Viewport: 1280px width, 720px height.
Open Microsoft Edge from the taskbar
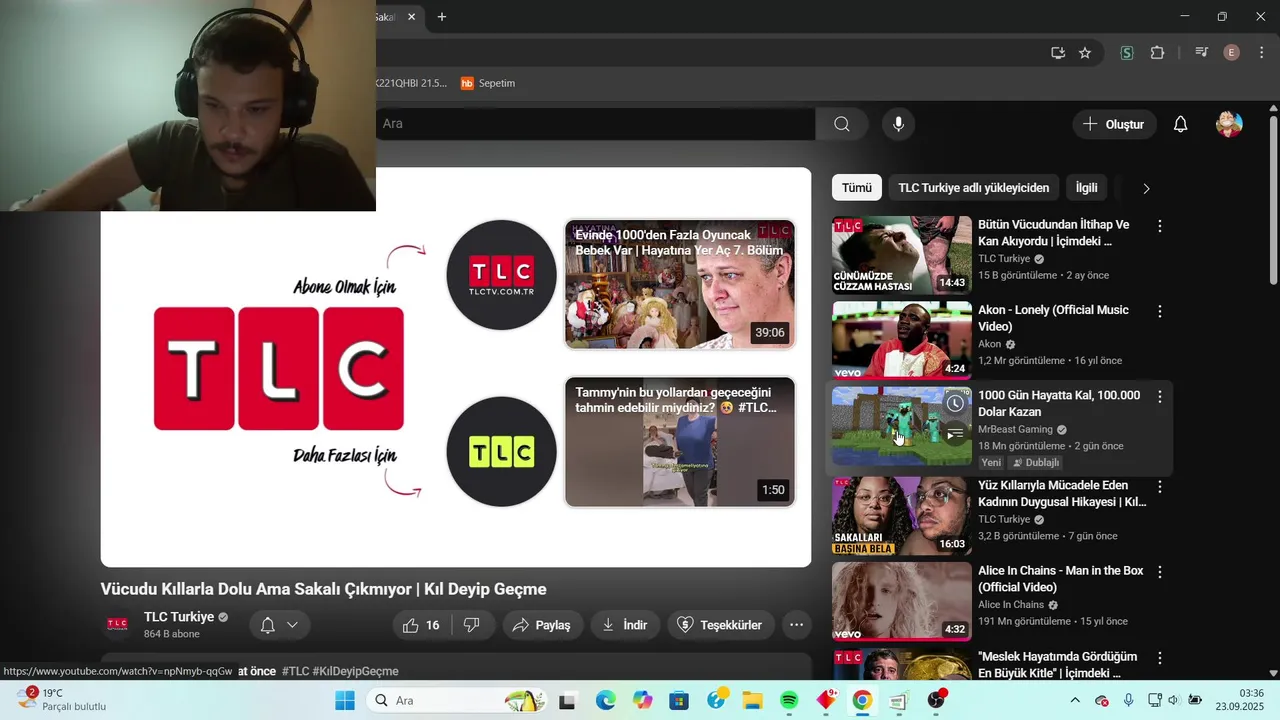point(606,700)
